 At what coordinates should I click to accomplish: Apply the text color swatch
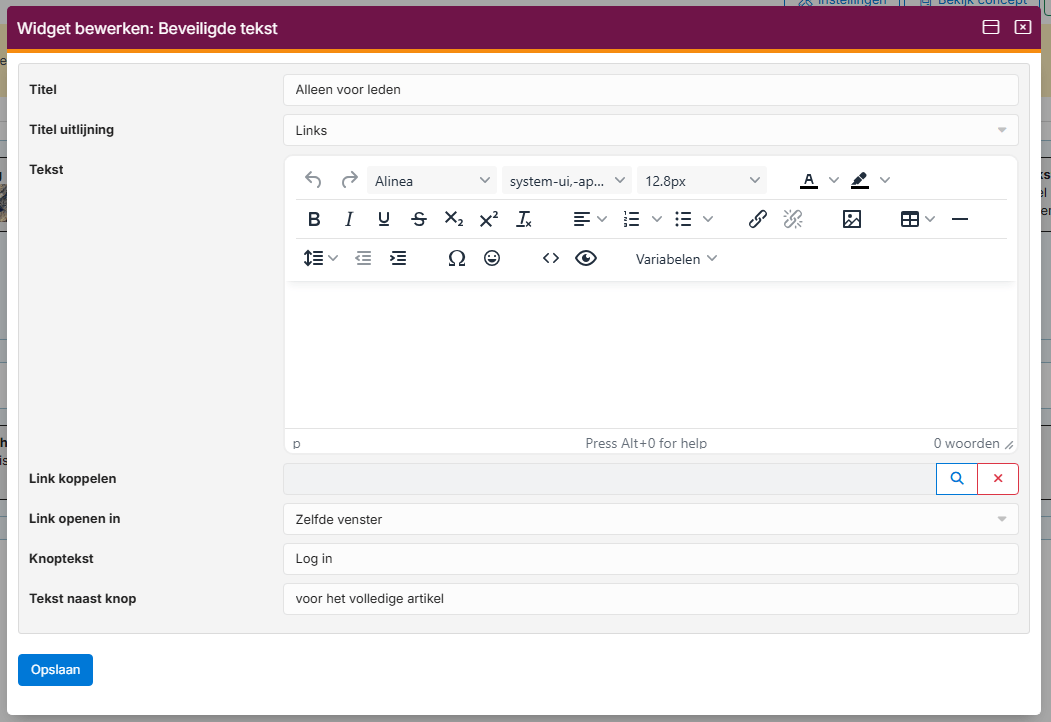(x=809, y=181)
